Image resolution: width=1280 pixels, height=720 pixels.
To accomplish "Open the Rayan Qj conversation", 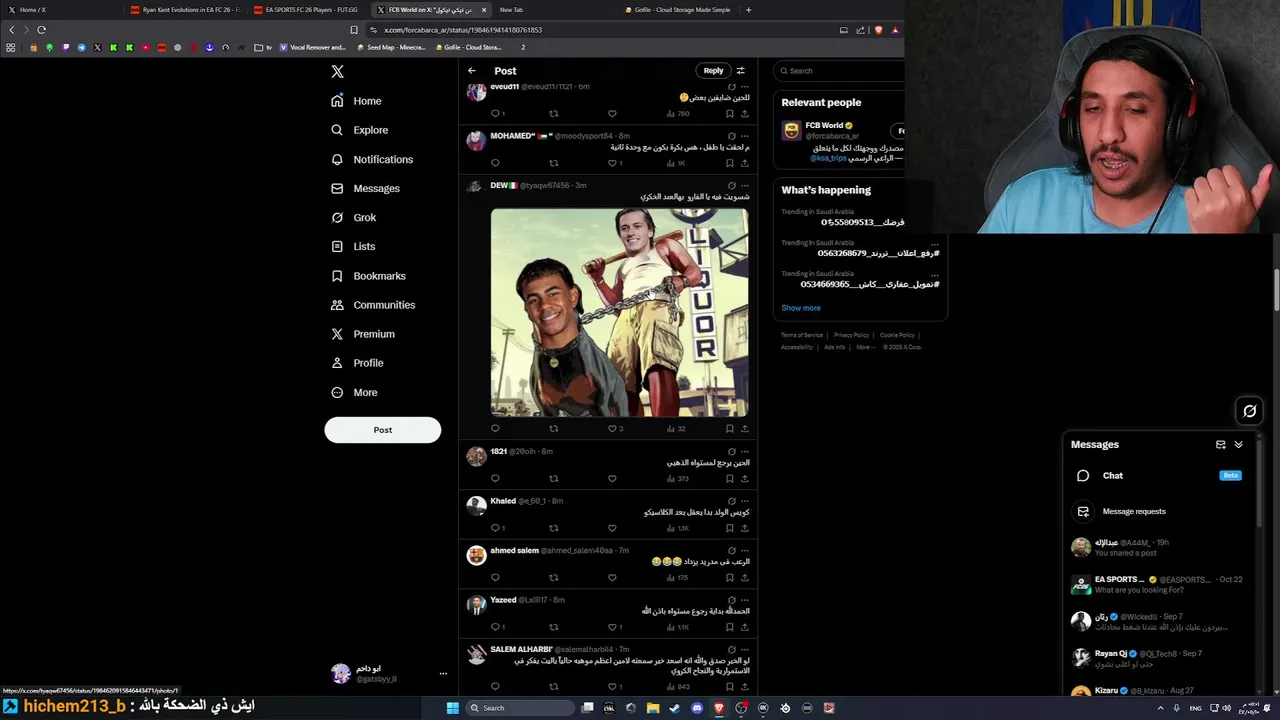I will [x=1159, y=658].
